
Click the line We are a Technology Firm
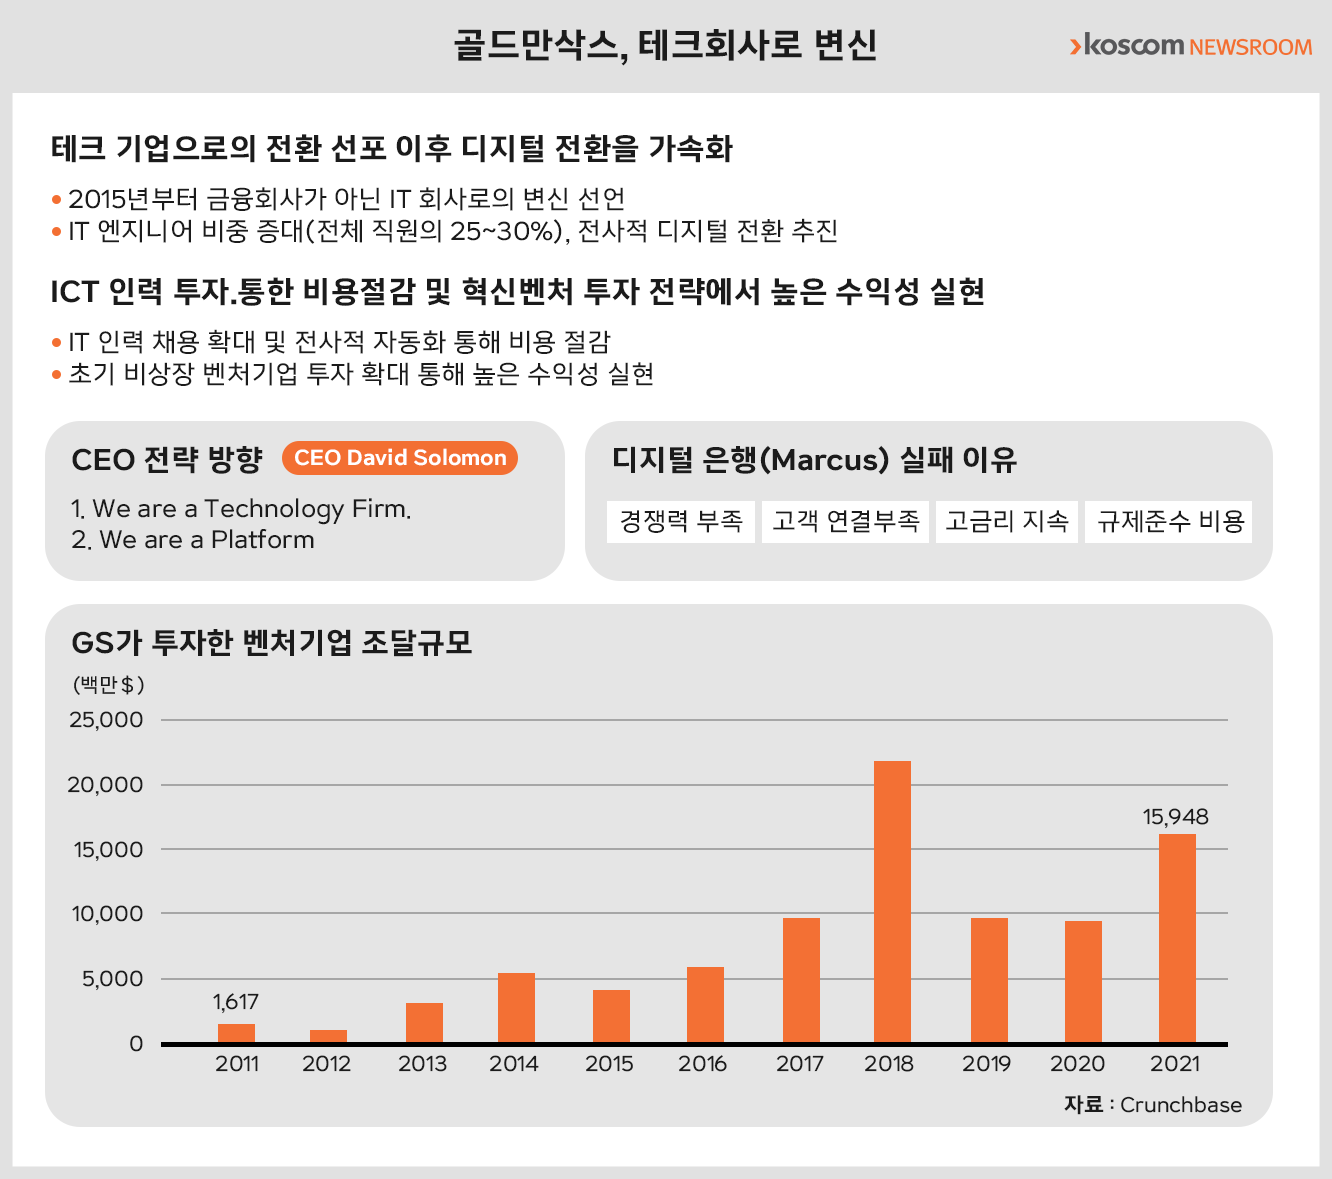[x=241, y=509]
